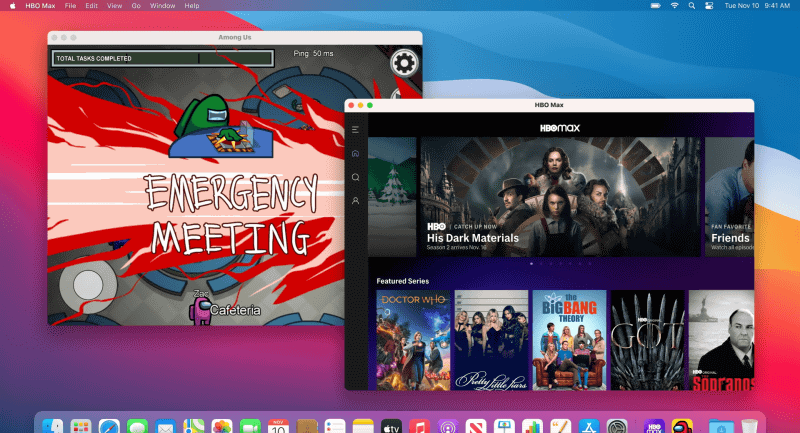Go to previous banner with snowy tree
Image resolution: width=800 pixels, height=433 pixels.
[392, 196]
